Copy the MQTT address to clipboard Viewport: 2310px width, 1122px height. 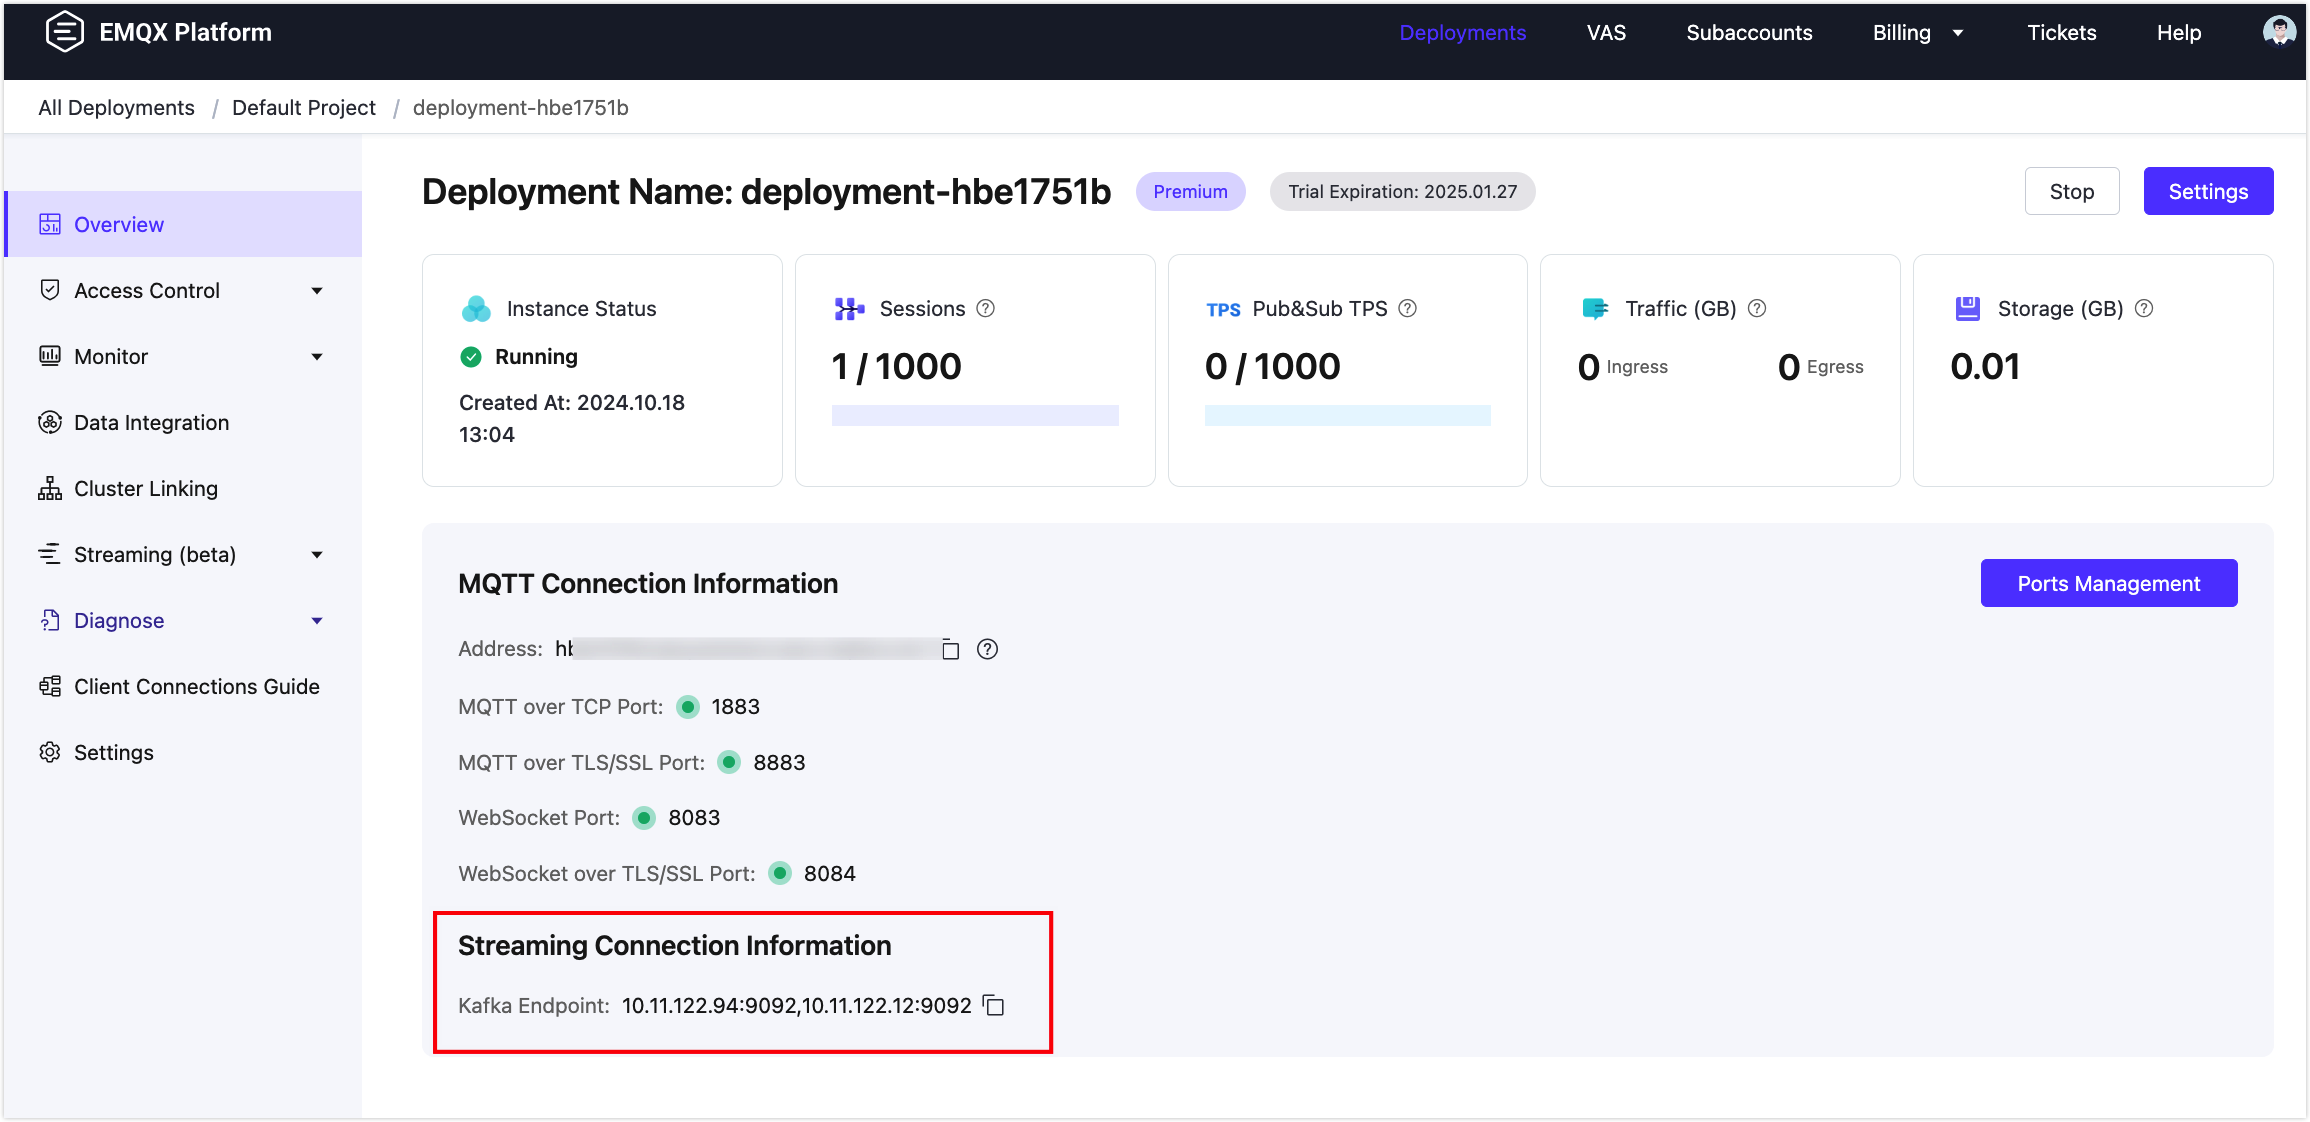tap(950, 650)
